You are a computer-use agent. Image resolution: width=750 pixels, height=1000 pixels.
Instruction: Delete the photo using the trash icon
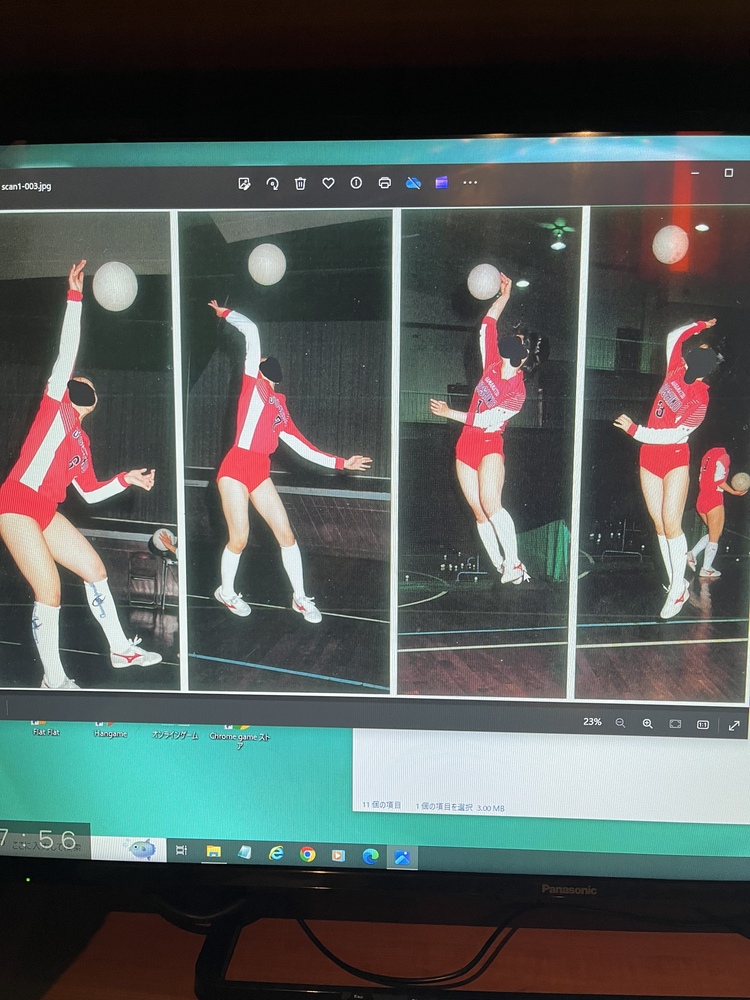coord(300,183)
